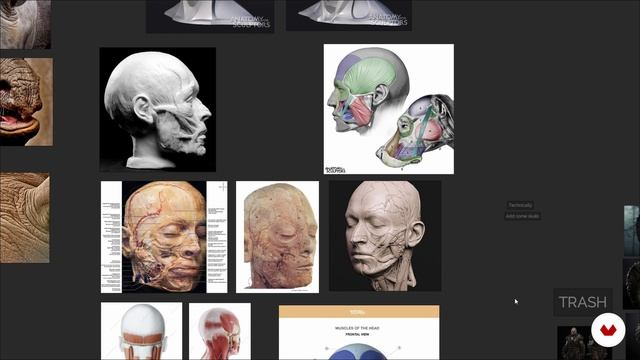Click the 'Technically' text note
The width and height of the screenshot is (640, 360).
pos(520,205)
